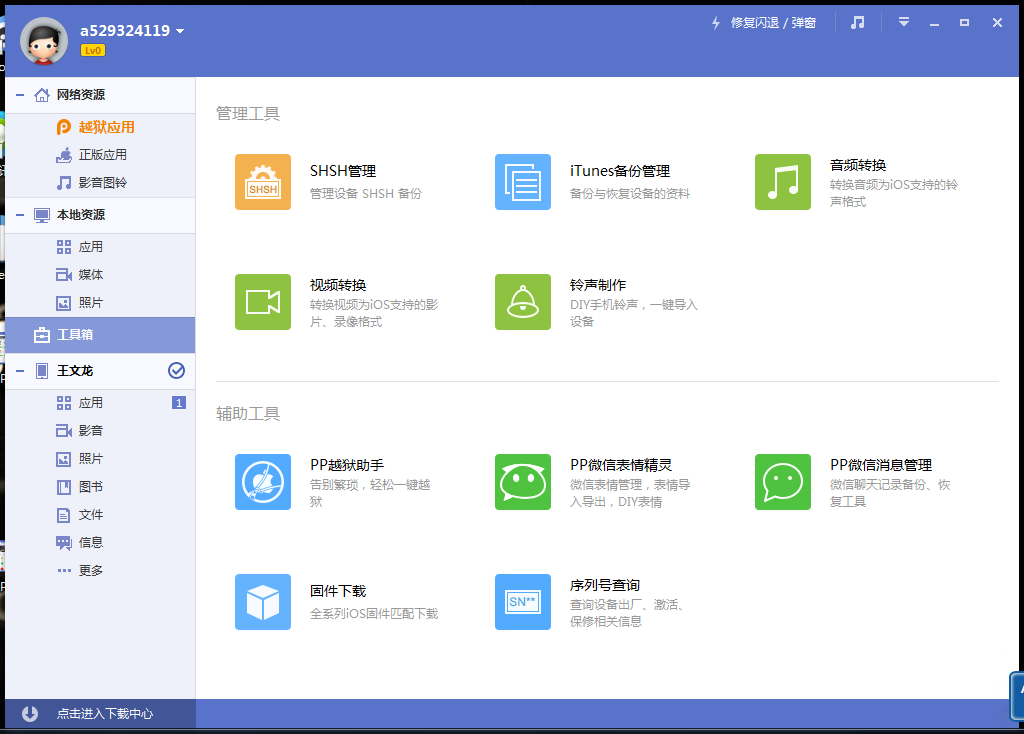
Task: Open the PP微信表情精灵 icon
Action: point(523,482)
